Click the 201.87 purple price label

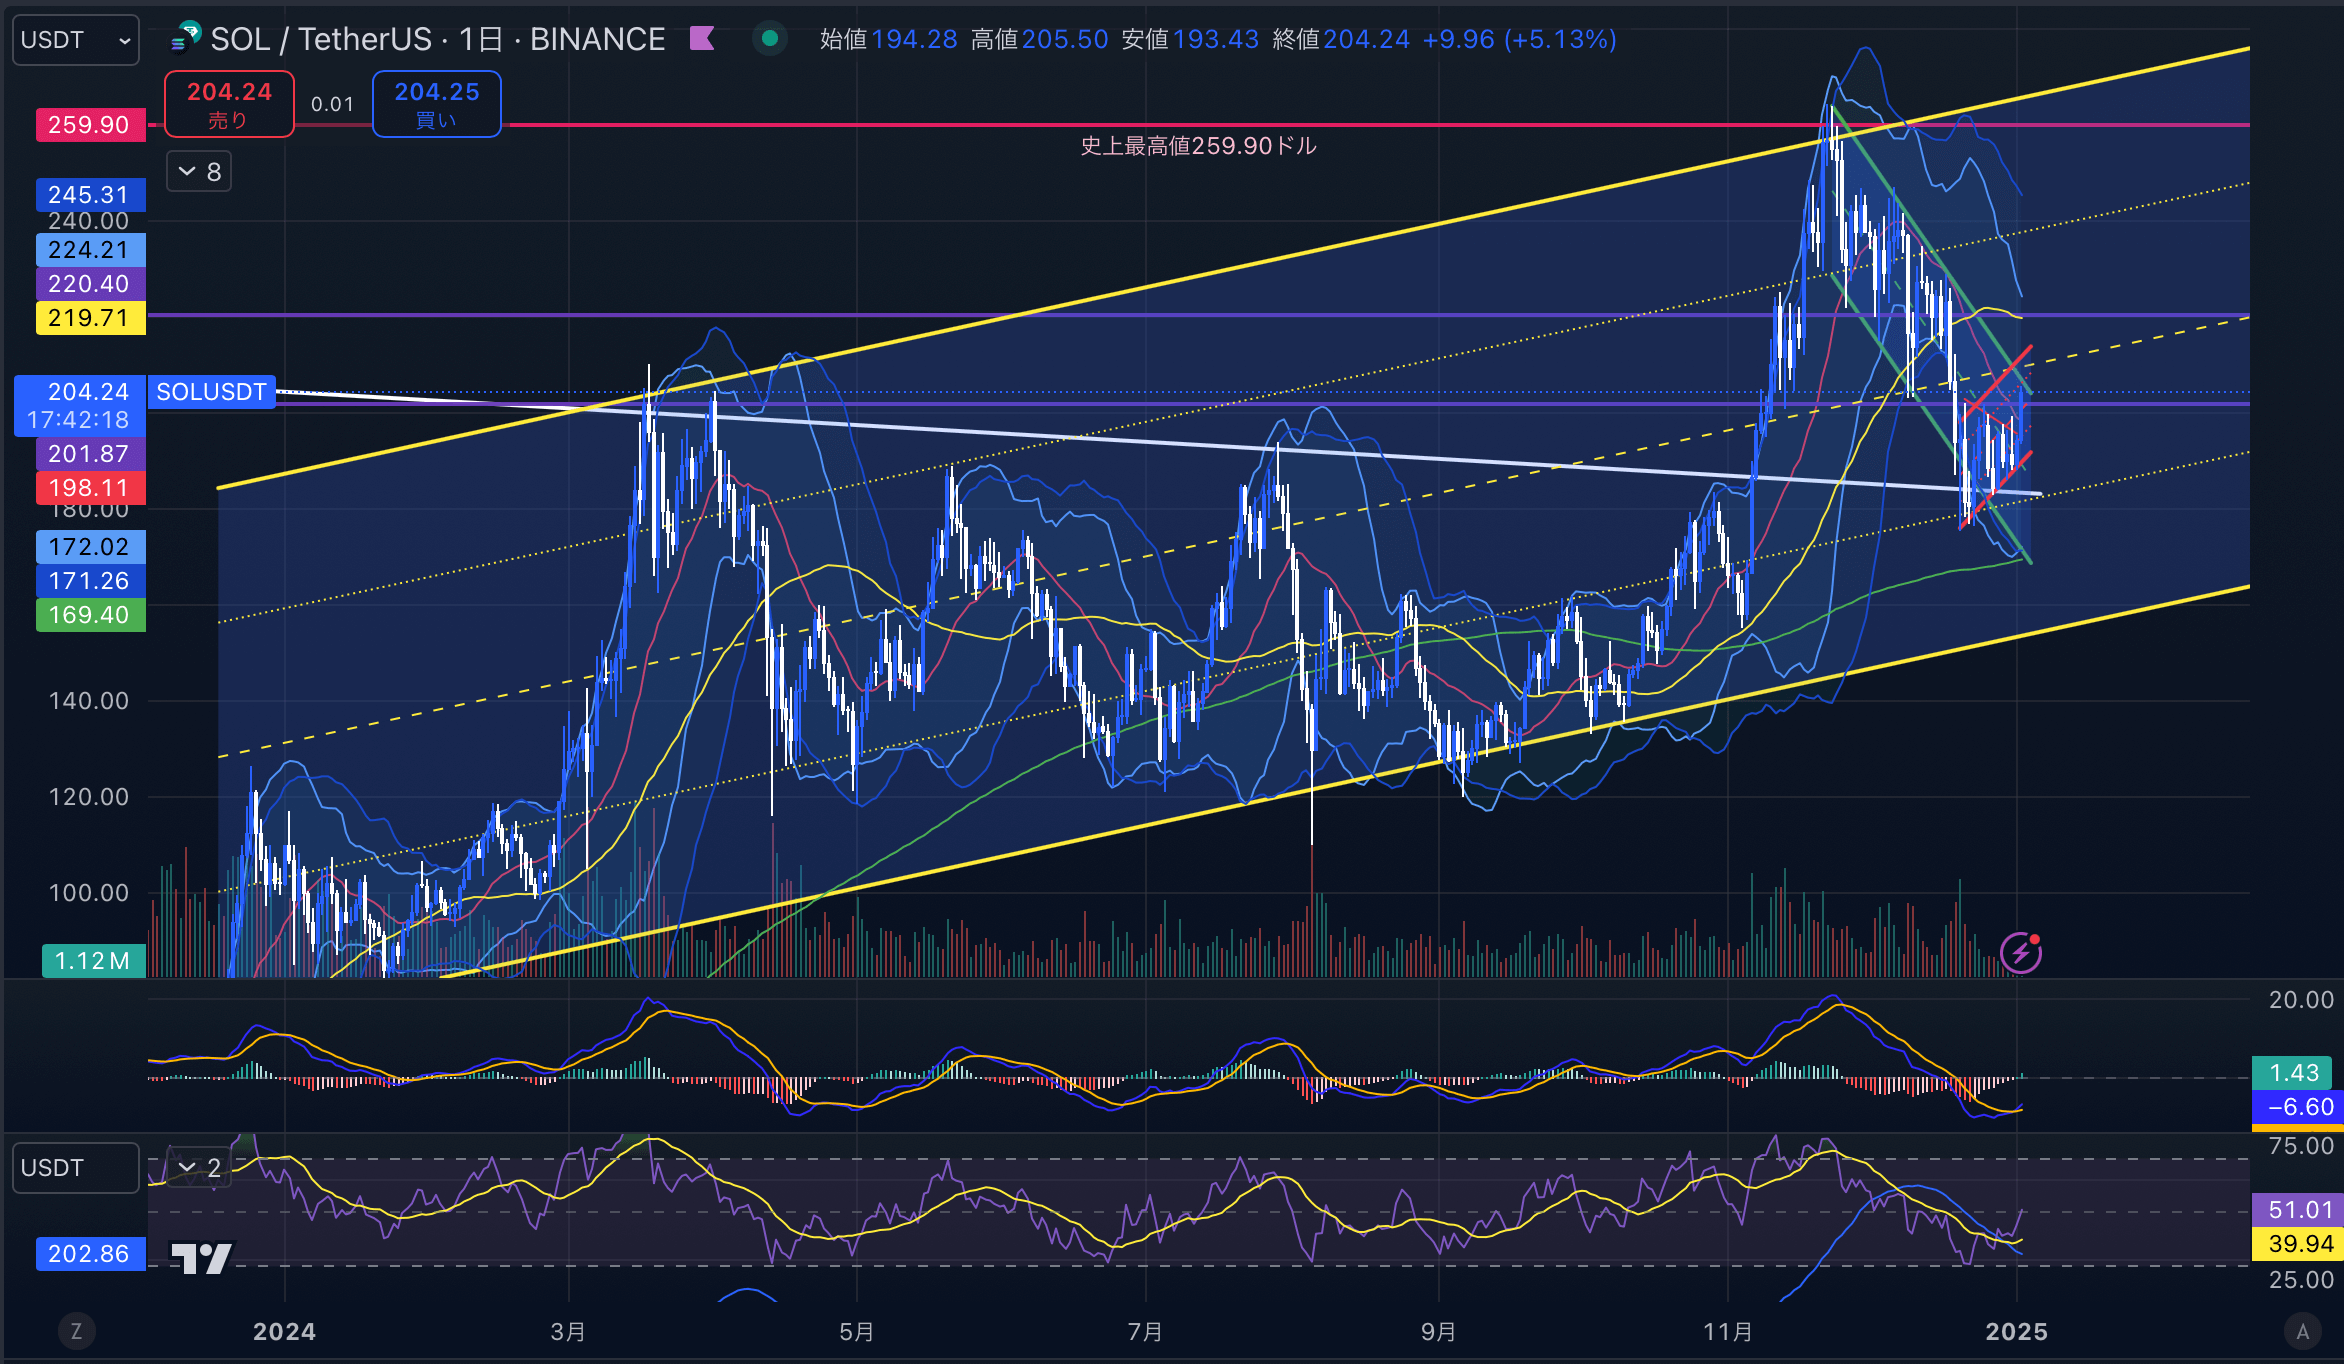point(90,454)
